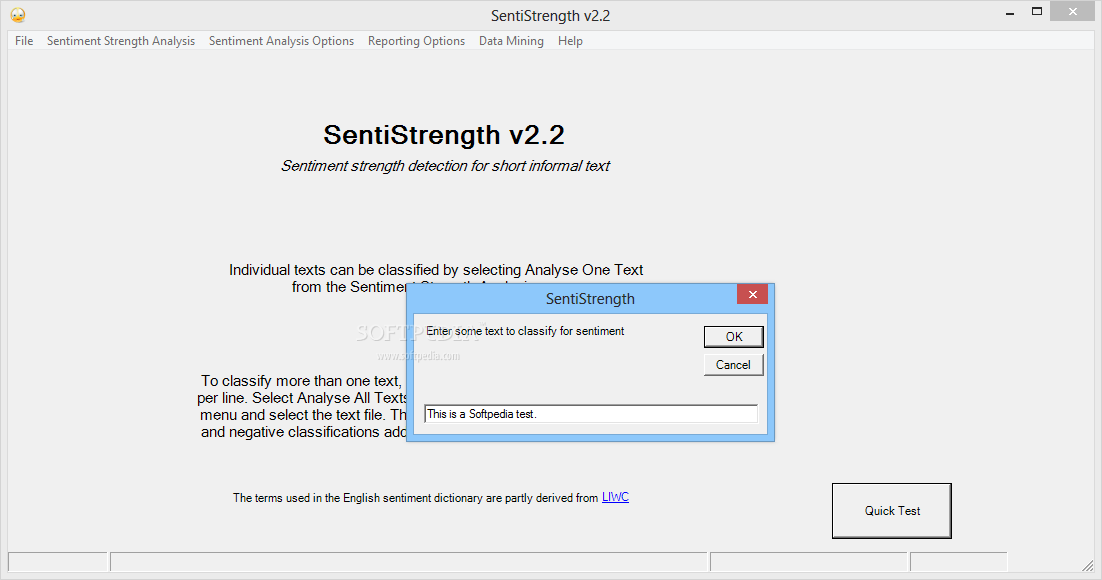Click the SentiStrength smiley app icon
The width and height of the screenshot is (1102, 580).
point(18,15)
